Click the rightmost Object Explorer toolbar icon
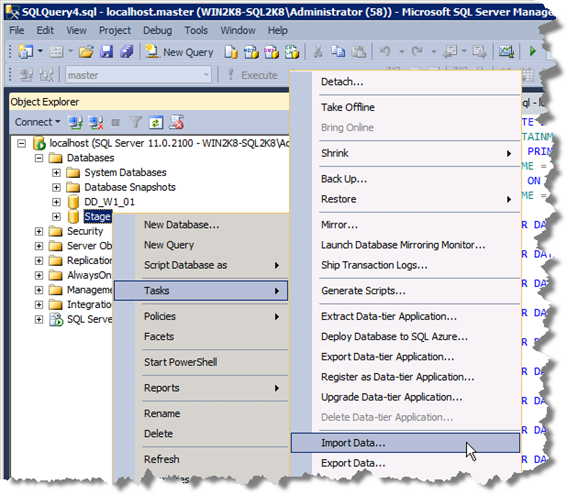 pyautogui.click(x=176, y=122)
